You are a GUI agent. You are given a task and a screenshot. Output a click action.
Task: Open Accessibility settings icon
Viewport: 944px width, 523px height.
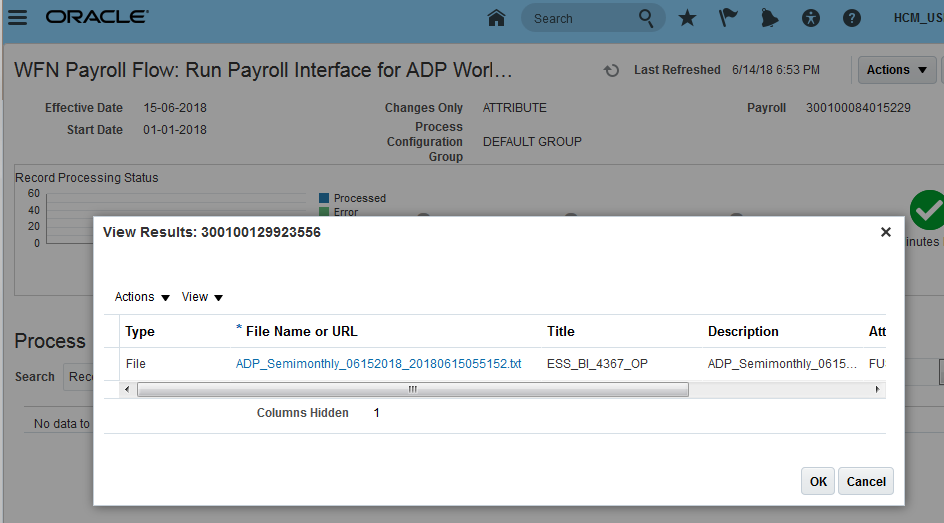[811, 18]
